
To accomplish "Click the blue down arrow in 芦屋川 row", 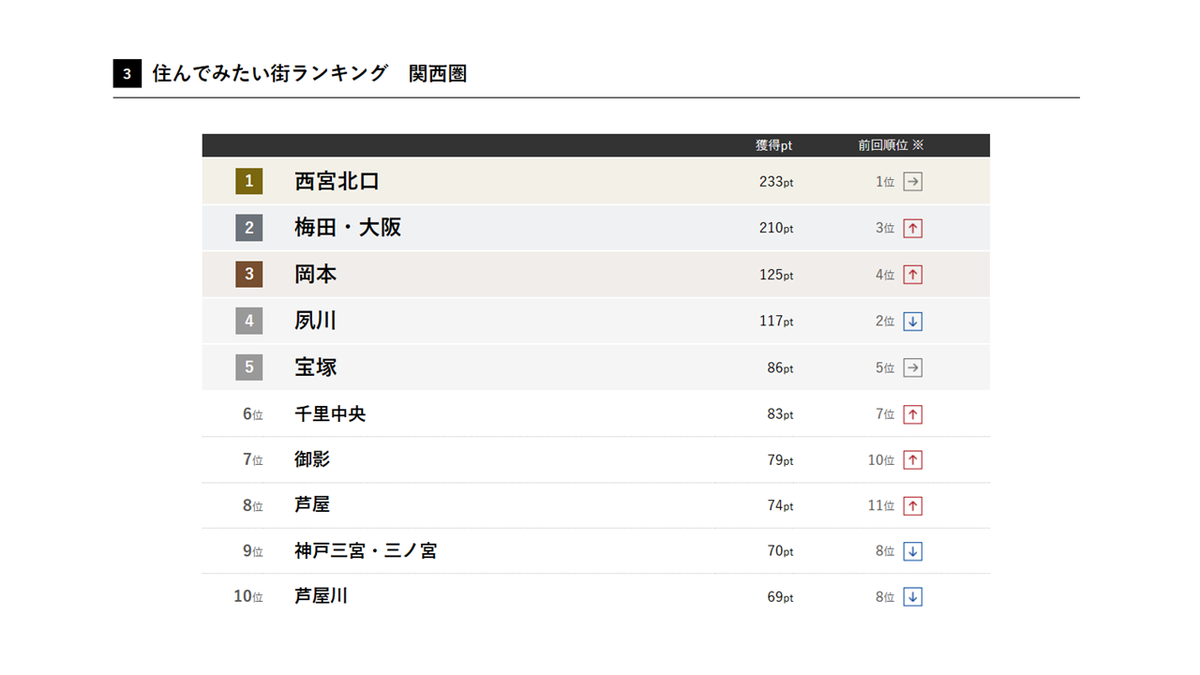I will [x=912, y=597].
